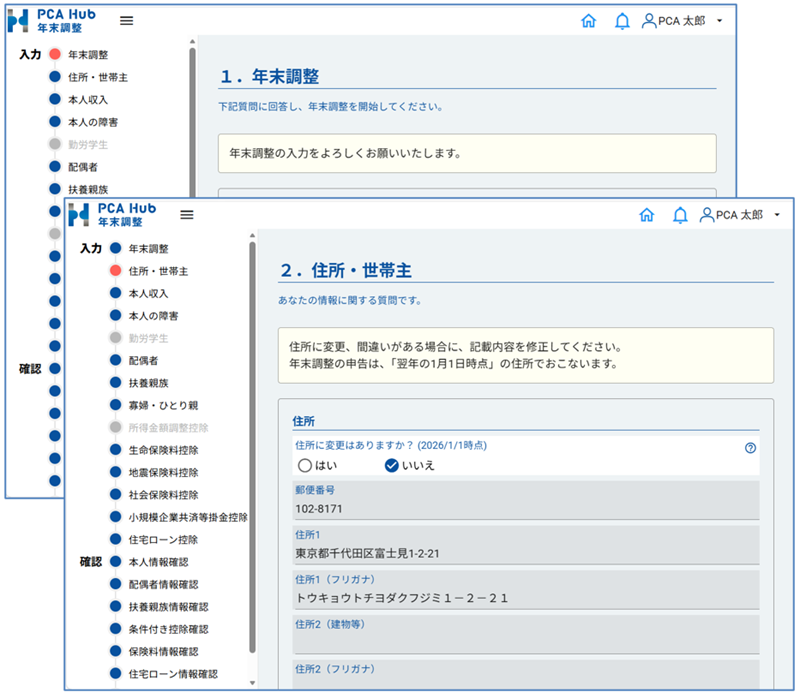Select 年末調整 step in back window sidebar
800x698 pixels.
[88, 55]
